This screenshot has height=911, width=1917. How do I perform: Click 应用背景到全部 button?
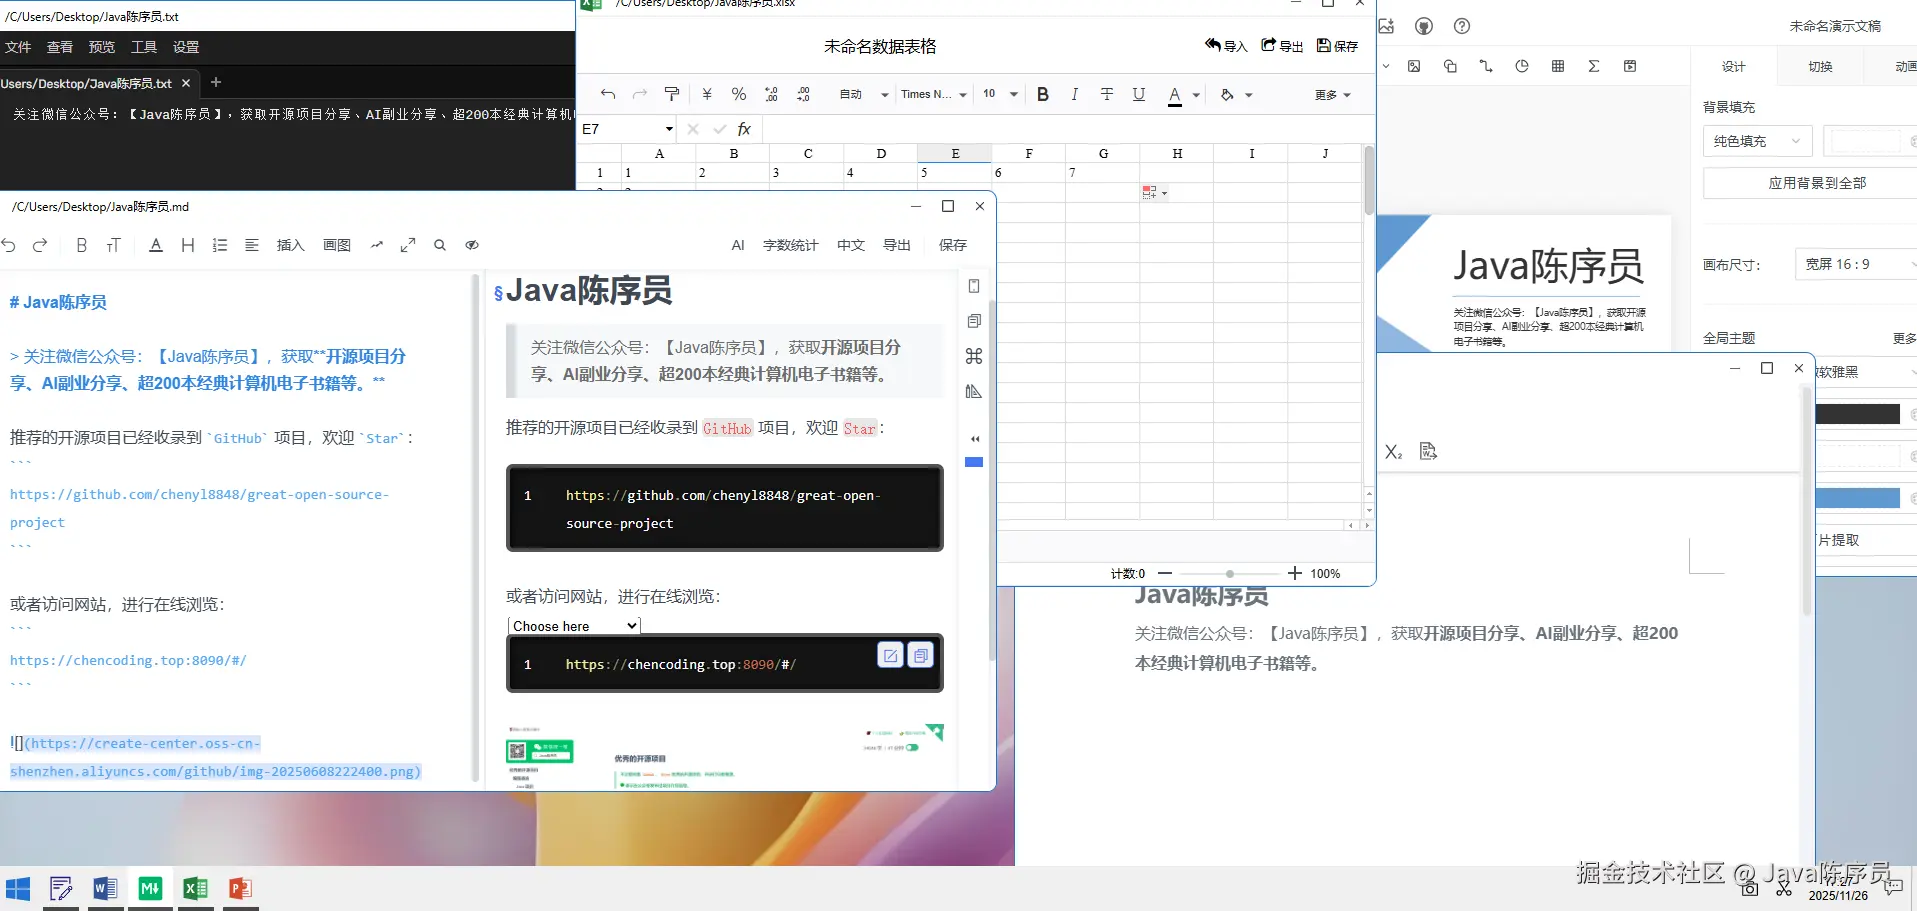click(x=1817, y=183)
